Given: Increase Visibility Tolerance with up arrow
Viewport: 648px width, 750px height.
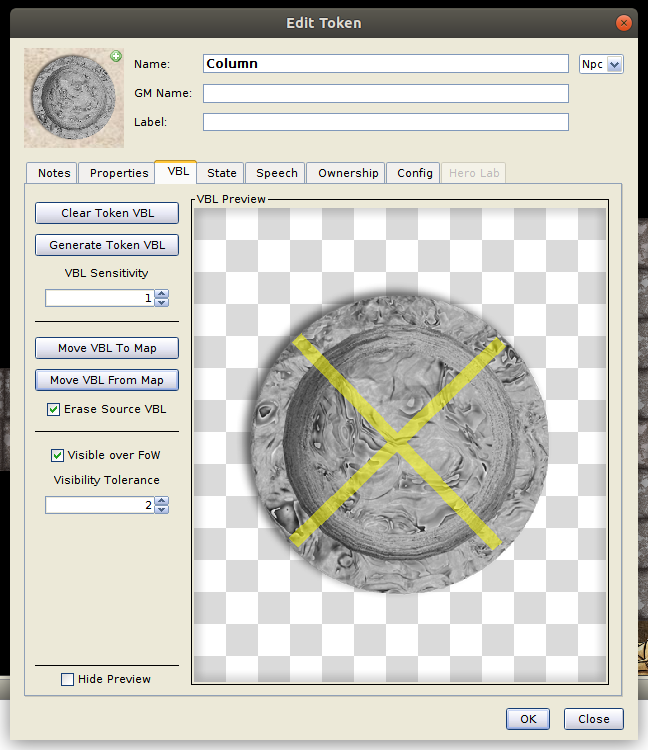Looking at the screenshot, I should tap(162, 501).
